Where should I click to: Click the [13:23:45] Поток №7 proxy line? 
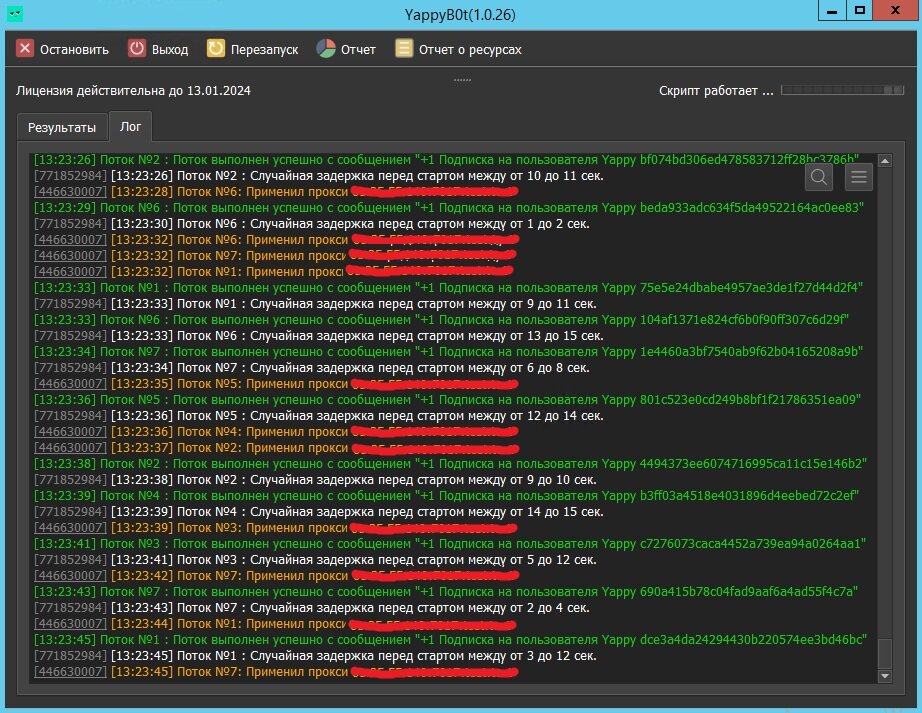coord(276,672)
